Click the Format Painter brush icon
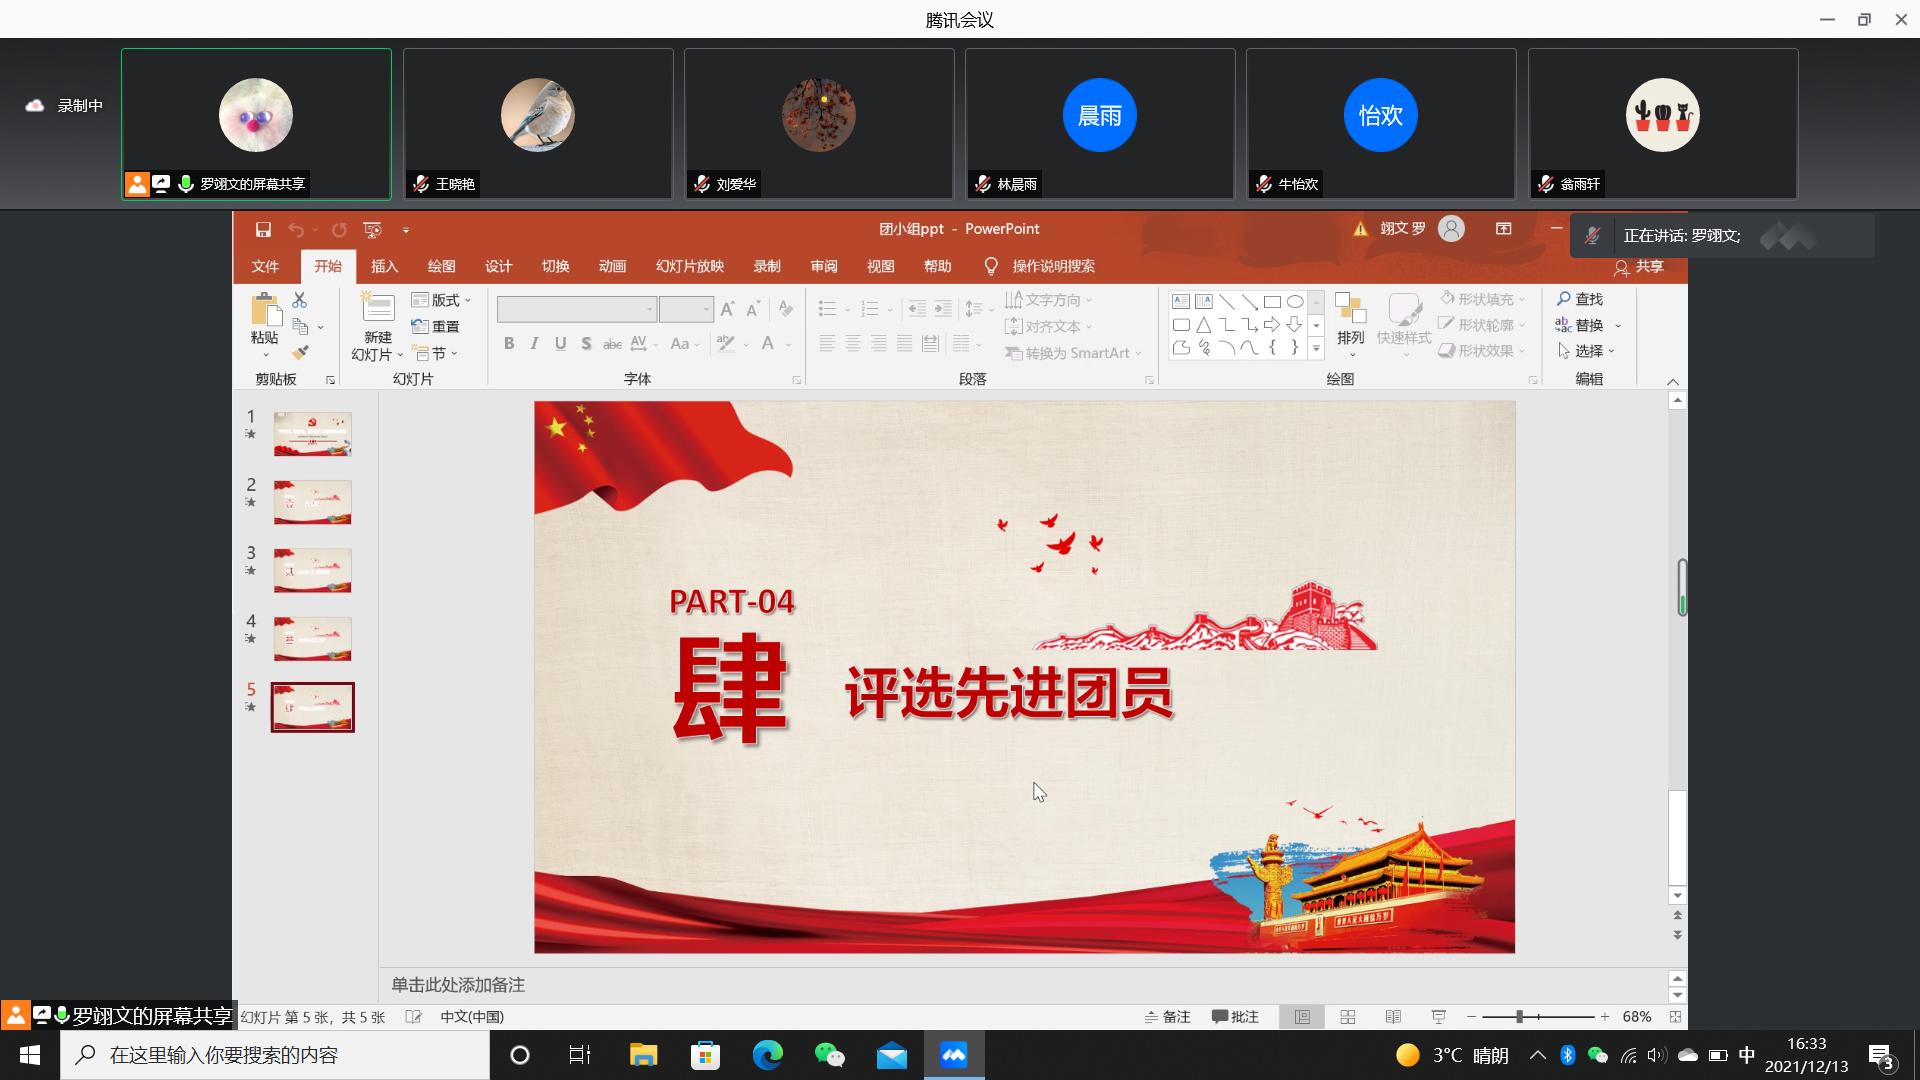Screen dimensions: 1920x1080 point(299,353)
